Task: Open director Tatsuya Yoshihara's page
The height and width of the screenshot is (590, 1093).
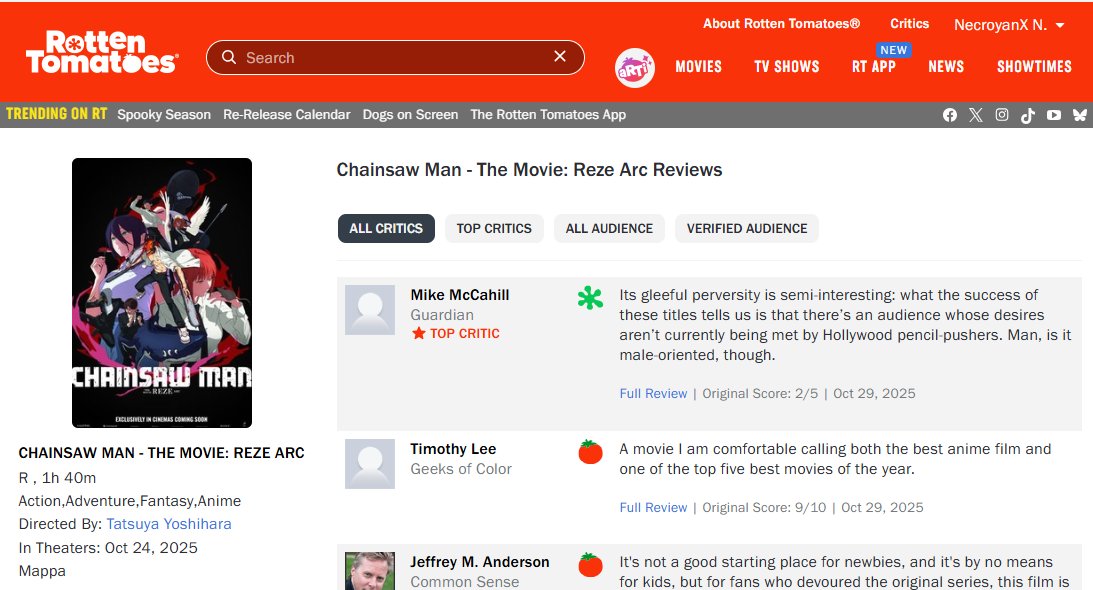Action: pyautogui.click(x=169, y=524)
